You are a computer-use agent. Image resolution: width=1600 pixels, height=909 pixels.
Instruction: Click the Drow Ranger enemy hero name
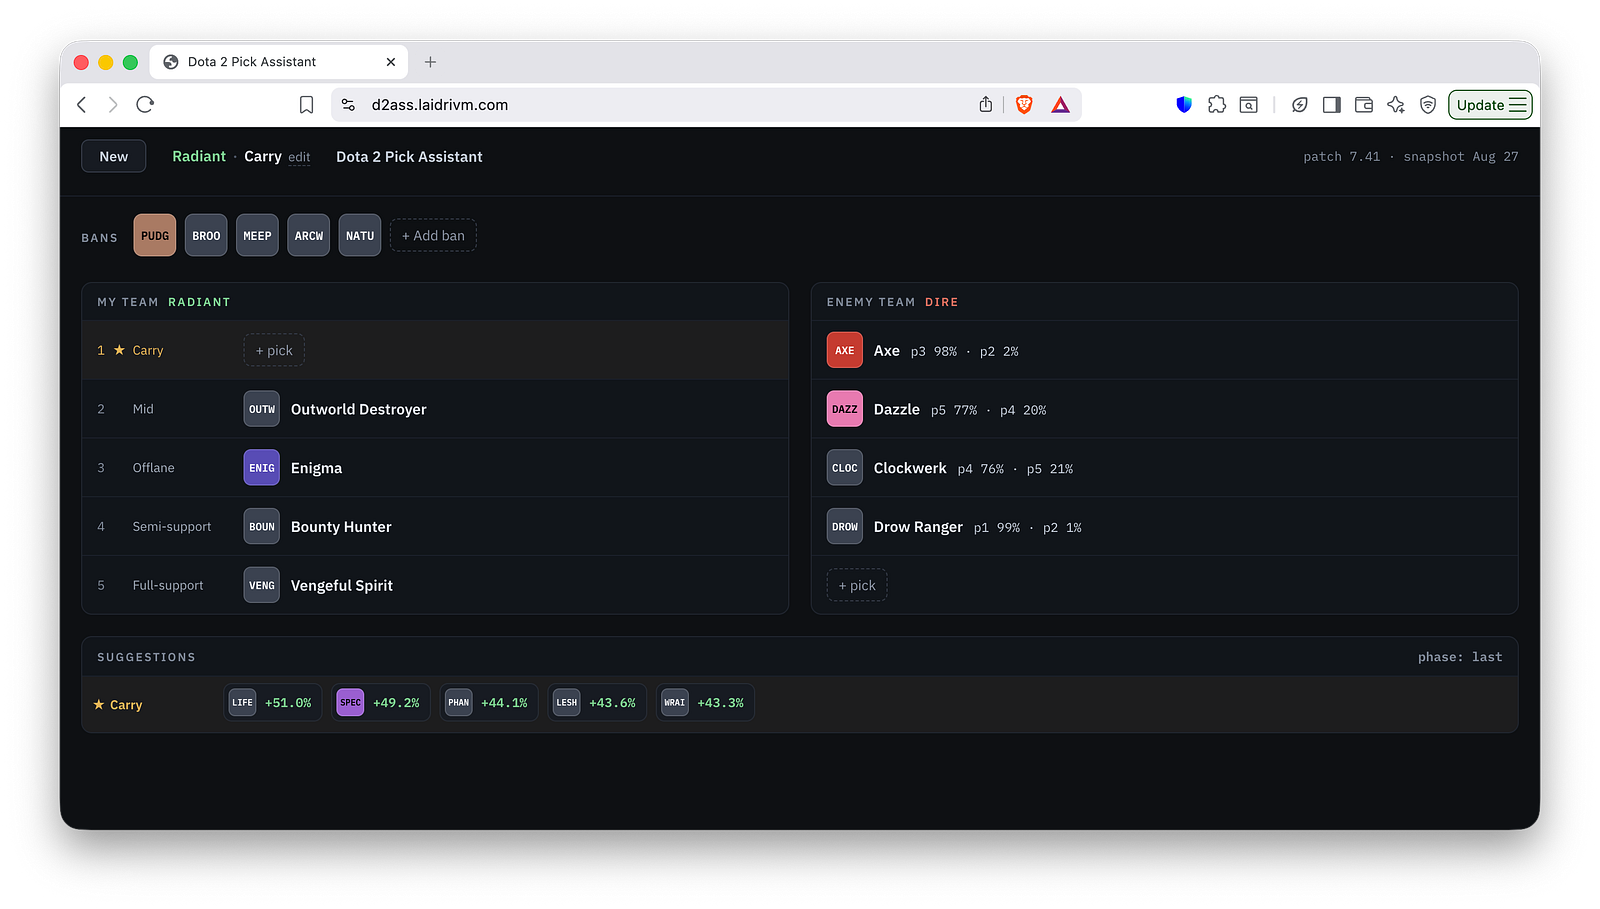point(918,527)
